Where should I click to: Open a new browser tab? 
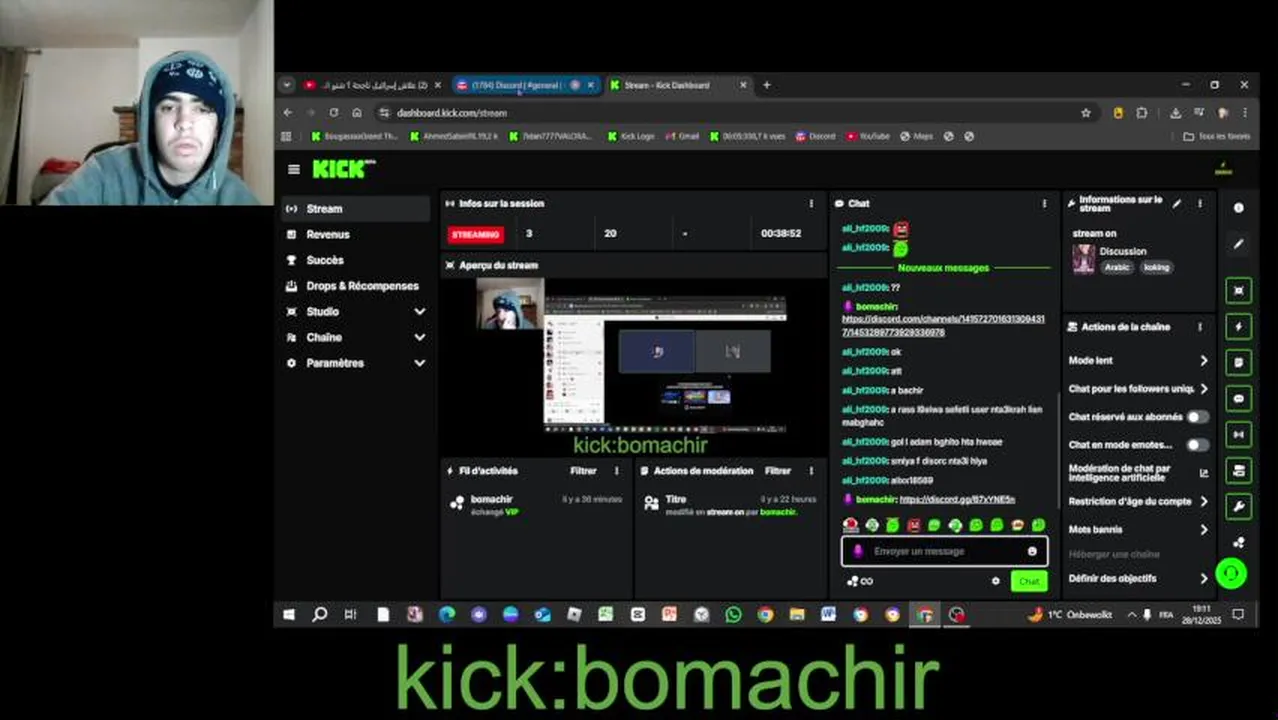coord(767,85)
